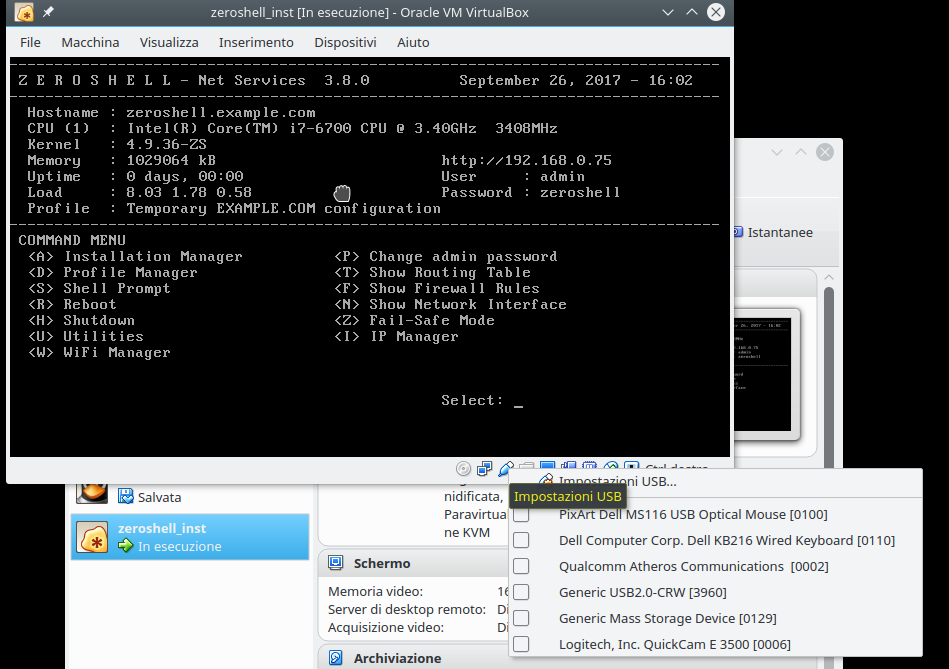This screenshot has width=949, height=669.
Task: Click '<I> IP Manager' in console
Action: pyautogui.click(x=396, y=336)
